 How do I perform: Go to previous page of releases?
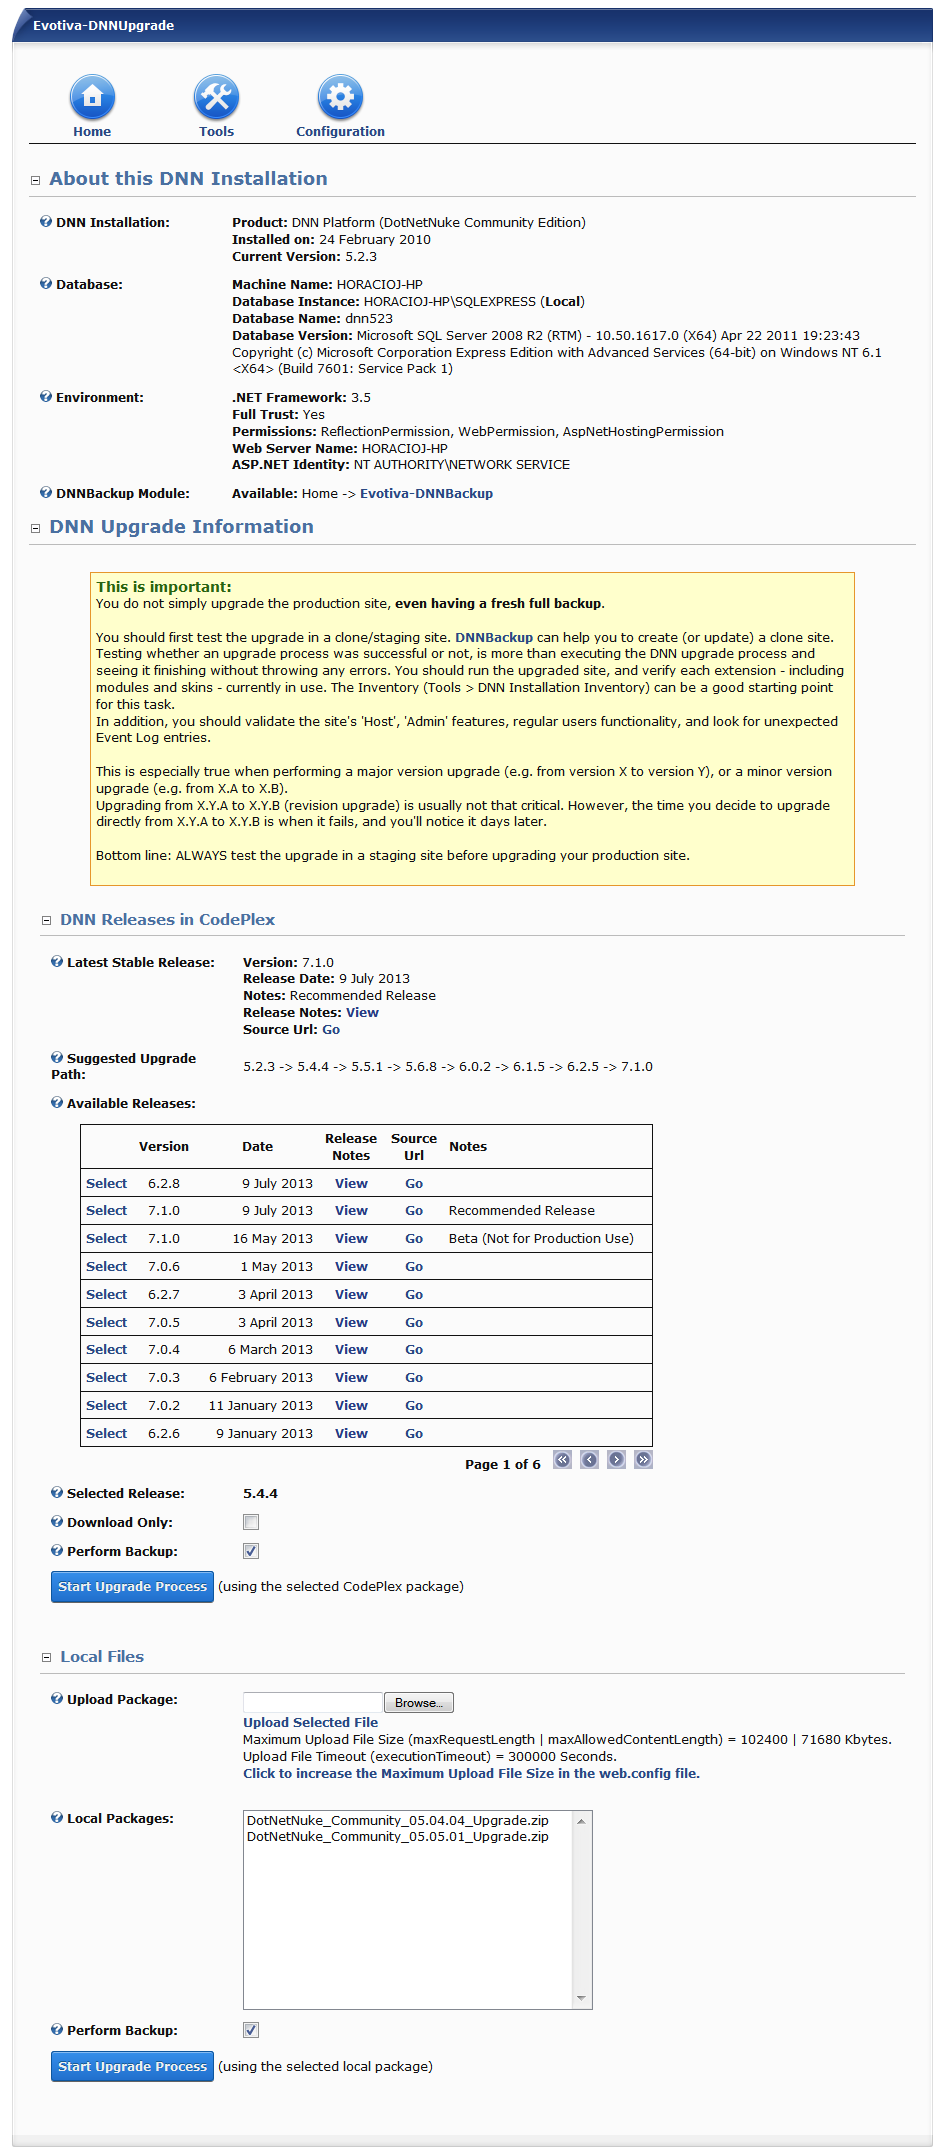(x=590, y=1460)
